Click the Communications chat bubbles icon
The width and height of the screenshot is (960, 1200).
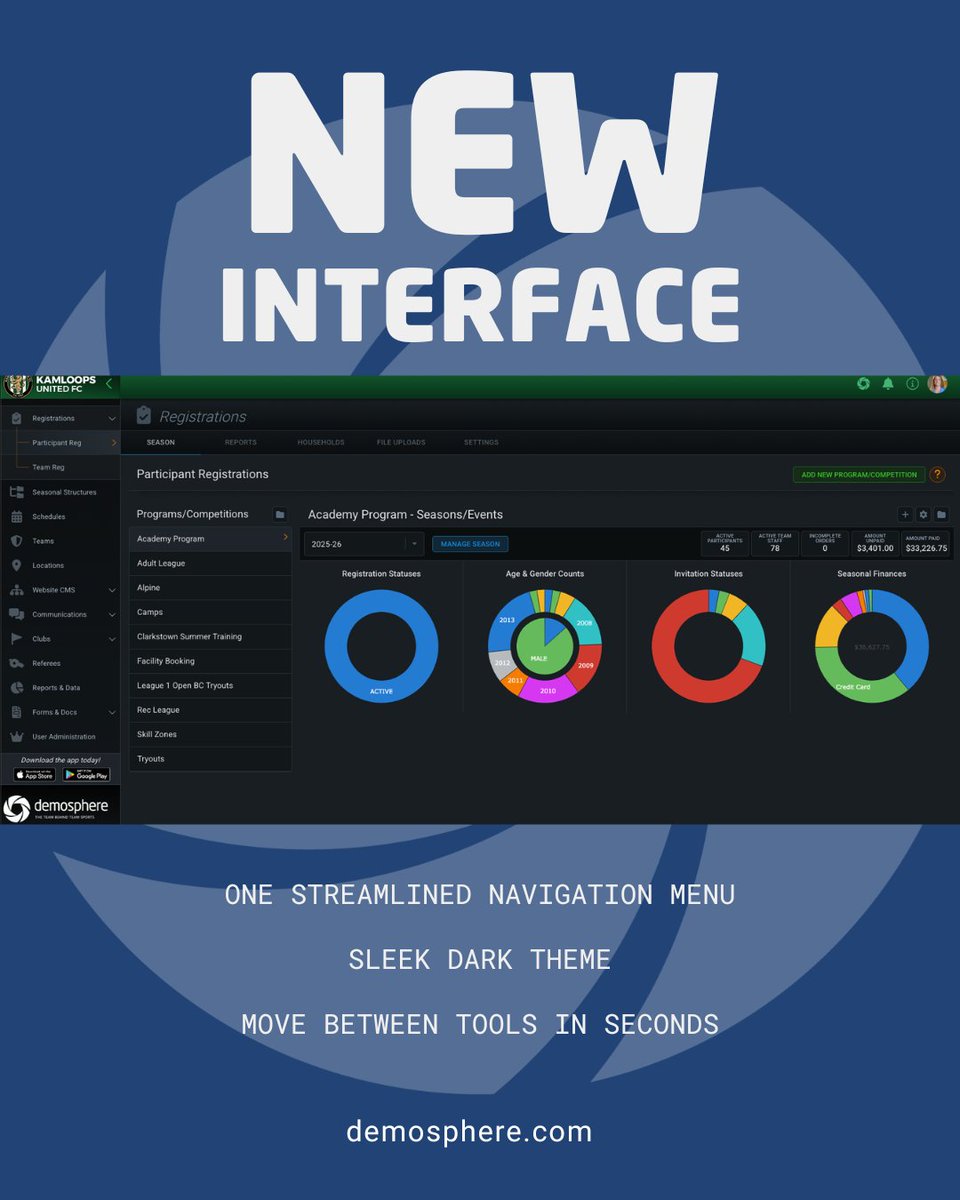(x=16, y=614)
